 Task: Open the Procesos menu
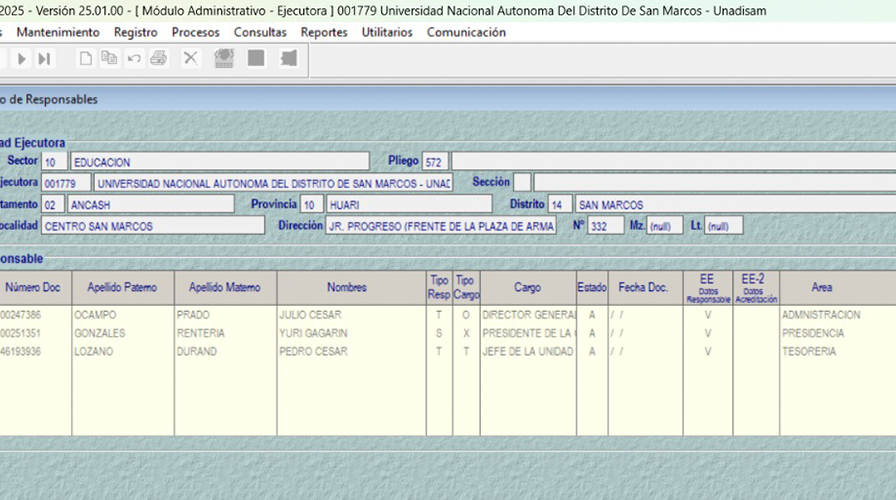(195, 33)
